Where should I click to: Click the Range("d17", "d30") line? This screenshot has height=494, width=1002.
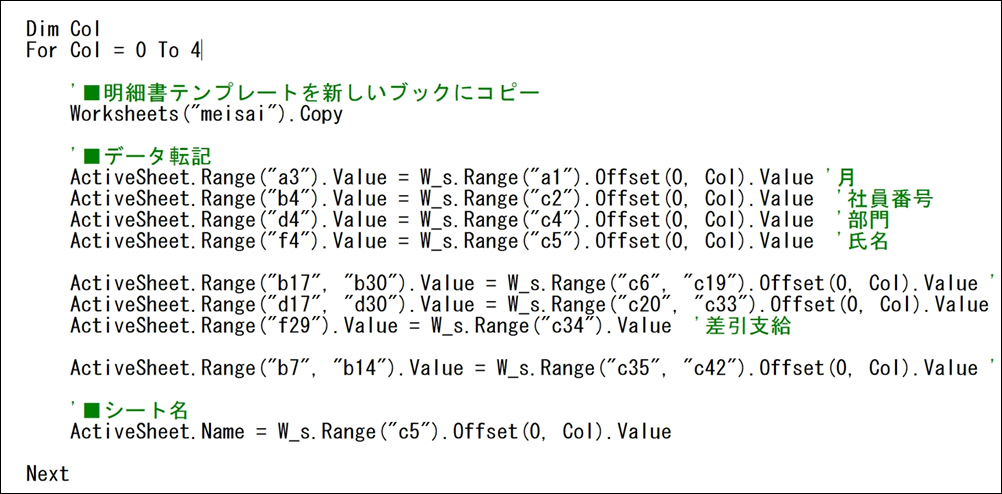(x=520, y=304)
